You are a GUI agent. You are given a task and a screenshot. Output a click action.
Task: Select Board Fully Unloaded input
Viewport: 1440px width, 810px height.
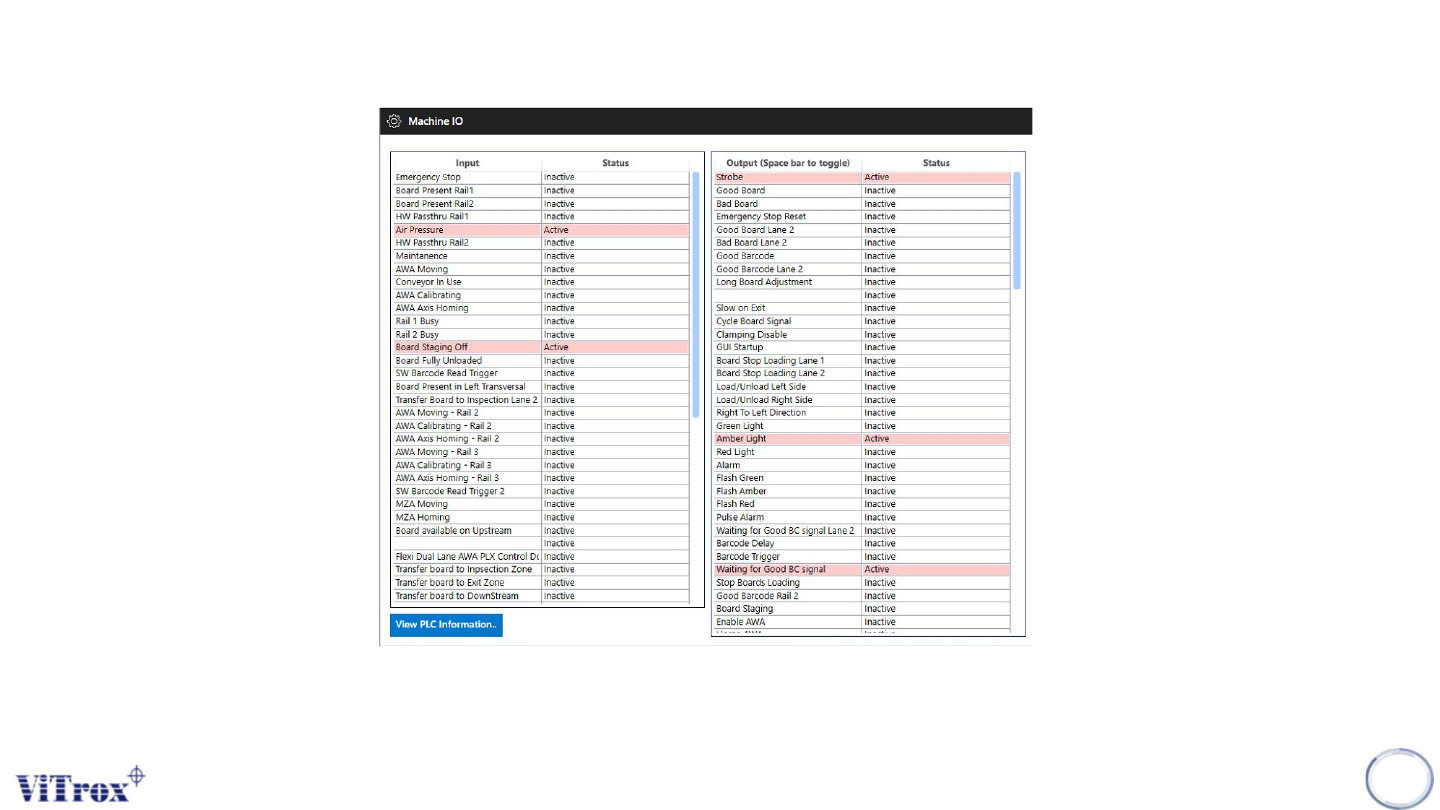click(x=541, y=360)
